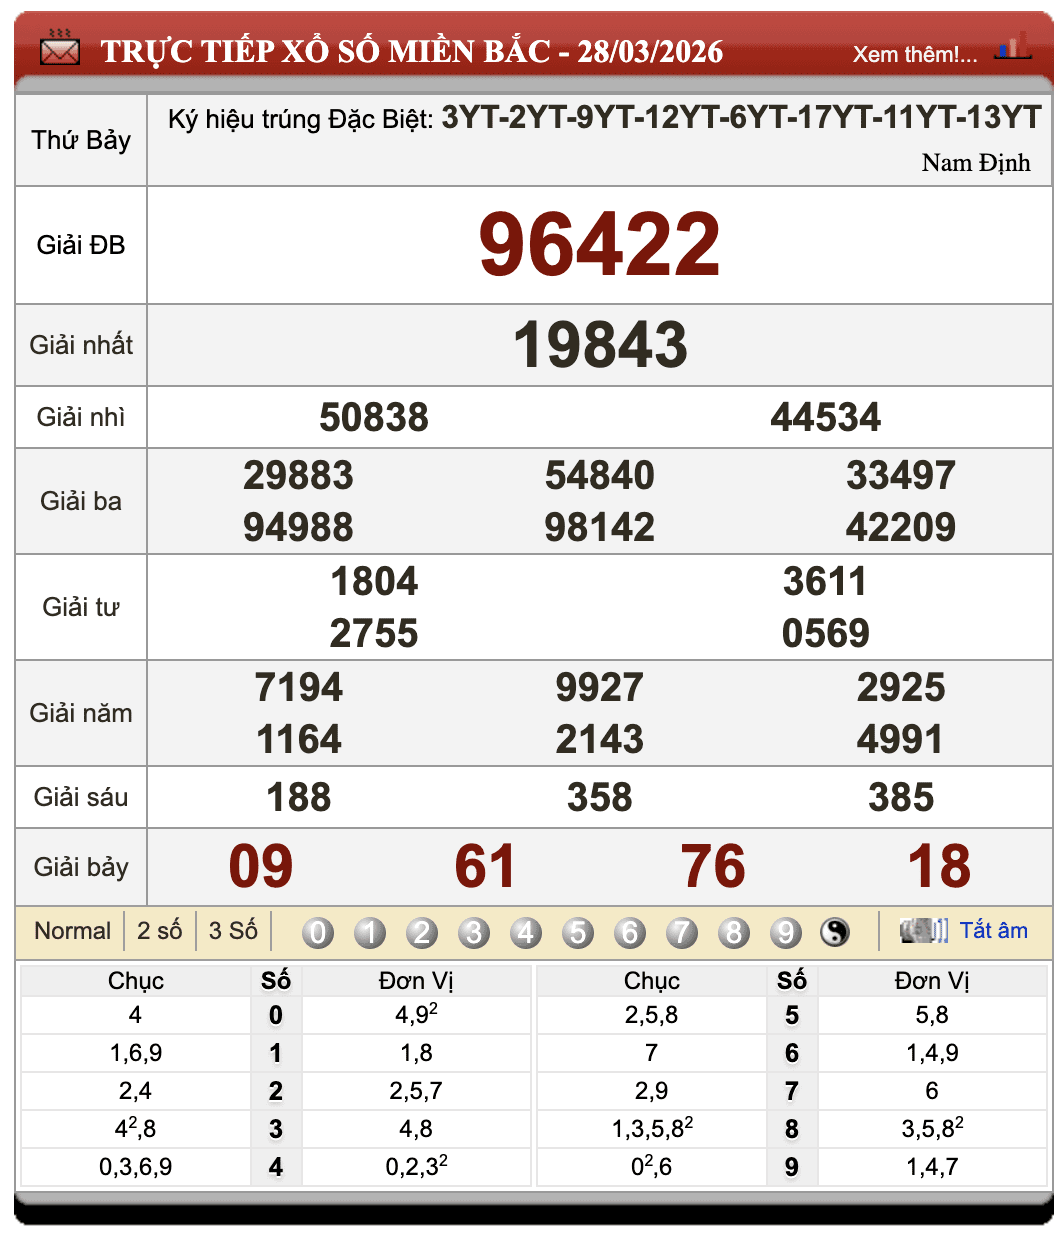Click the Nam Định province label
Screen dimensions: 1060x1234
[x=976, y=163]
